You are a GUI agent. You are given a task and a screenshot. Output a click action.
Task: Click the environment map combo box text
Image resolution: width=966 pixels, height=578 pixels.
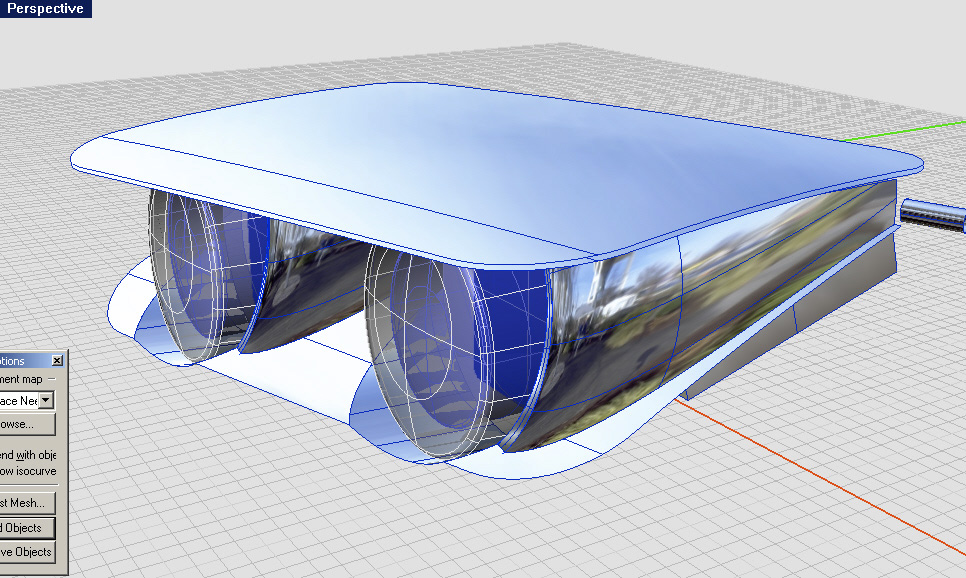[x=18, y=400]
